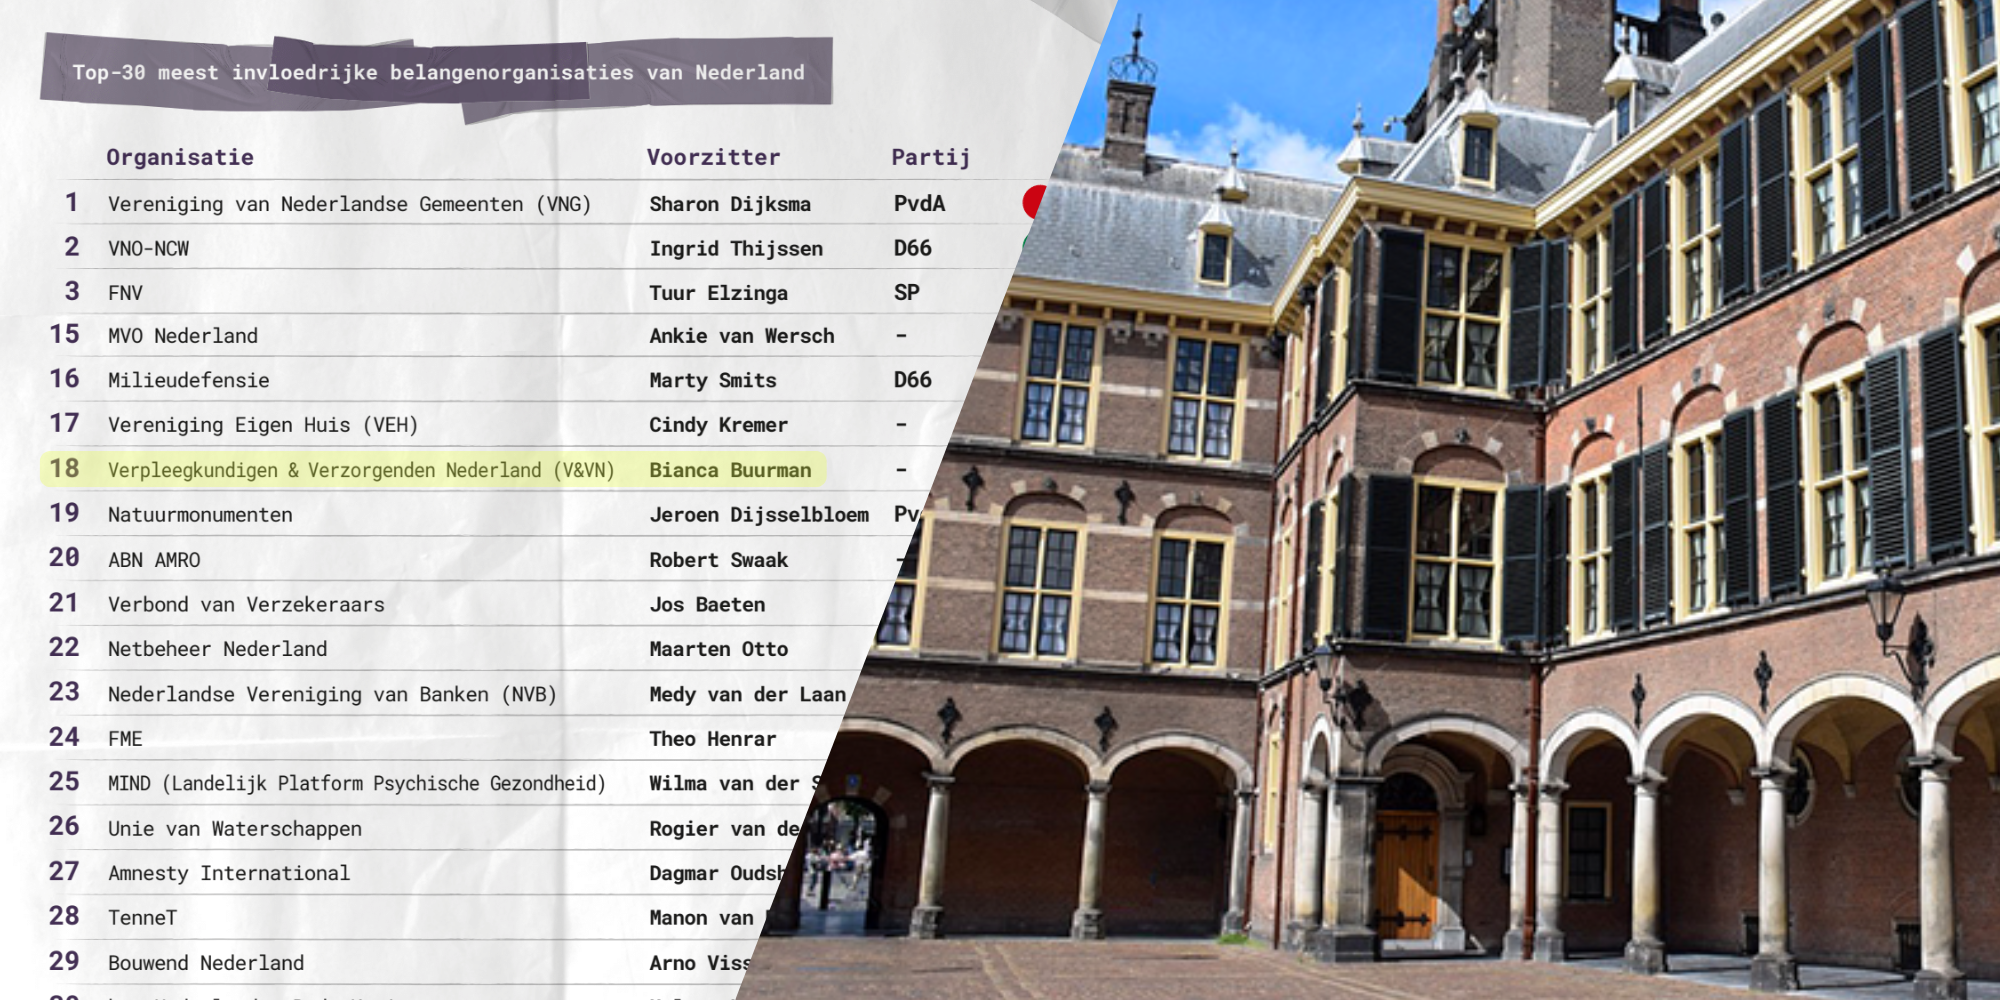Click chair name Bianca Buurman
Image resolution: width=2000 pixels, height=1000 pixels.
pos(730,470)
